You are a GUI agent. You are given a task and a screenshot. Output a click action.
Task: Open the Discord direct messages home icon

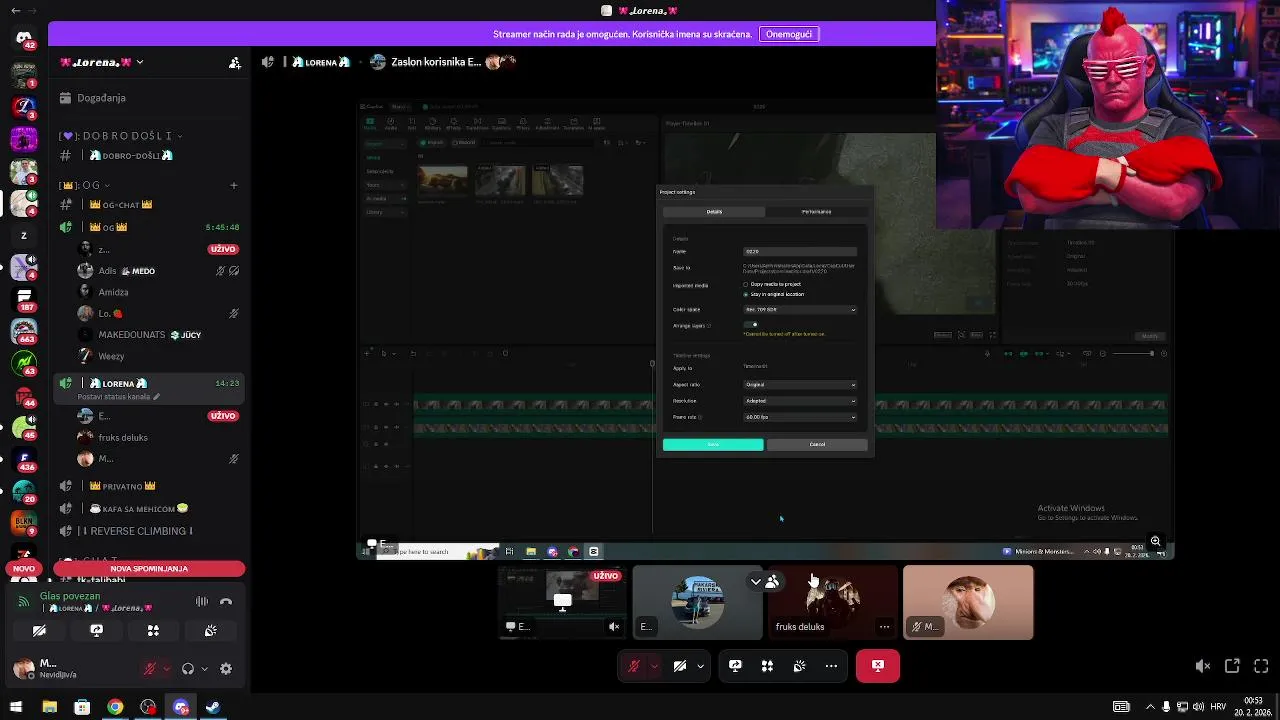(24, 39)
